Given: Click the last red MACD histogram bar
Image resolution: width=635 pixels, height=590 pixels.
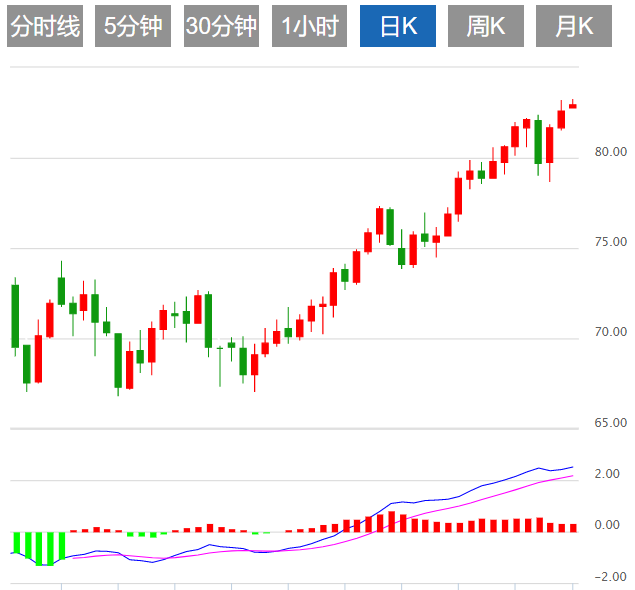Looking at the screenshot, I should coord(573,528).
